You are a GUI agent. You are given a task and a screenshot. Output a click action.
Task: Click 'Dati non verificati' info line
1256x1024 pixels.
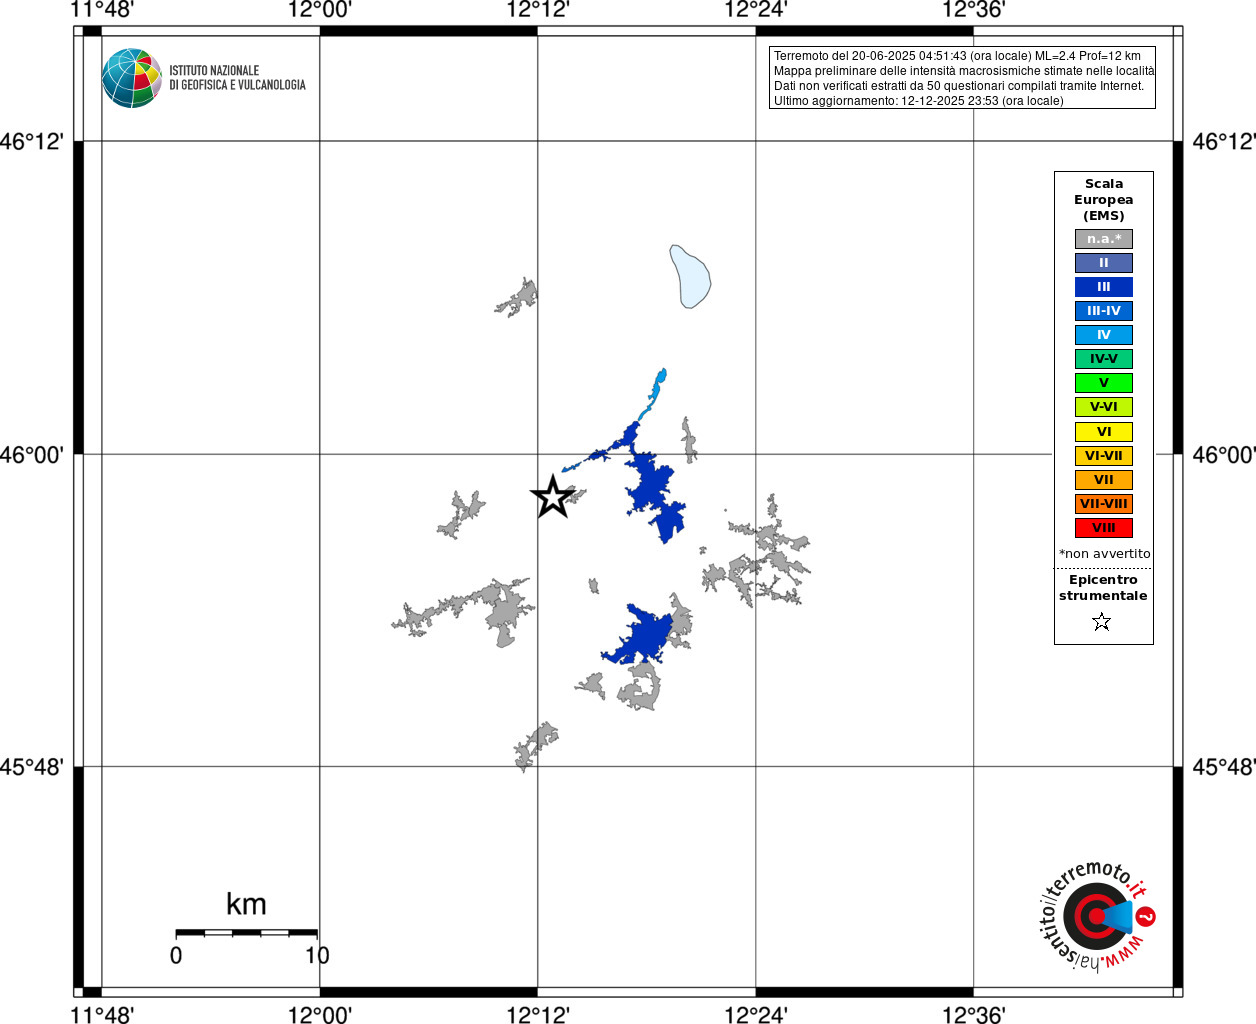pyautogui.click(x=959, y=86)
